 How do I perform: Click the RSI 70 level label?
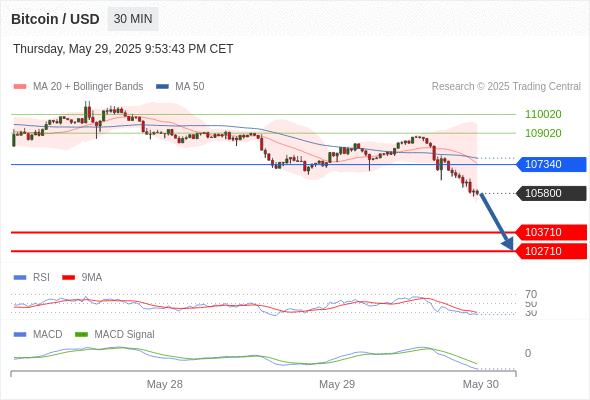531,294
